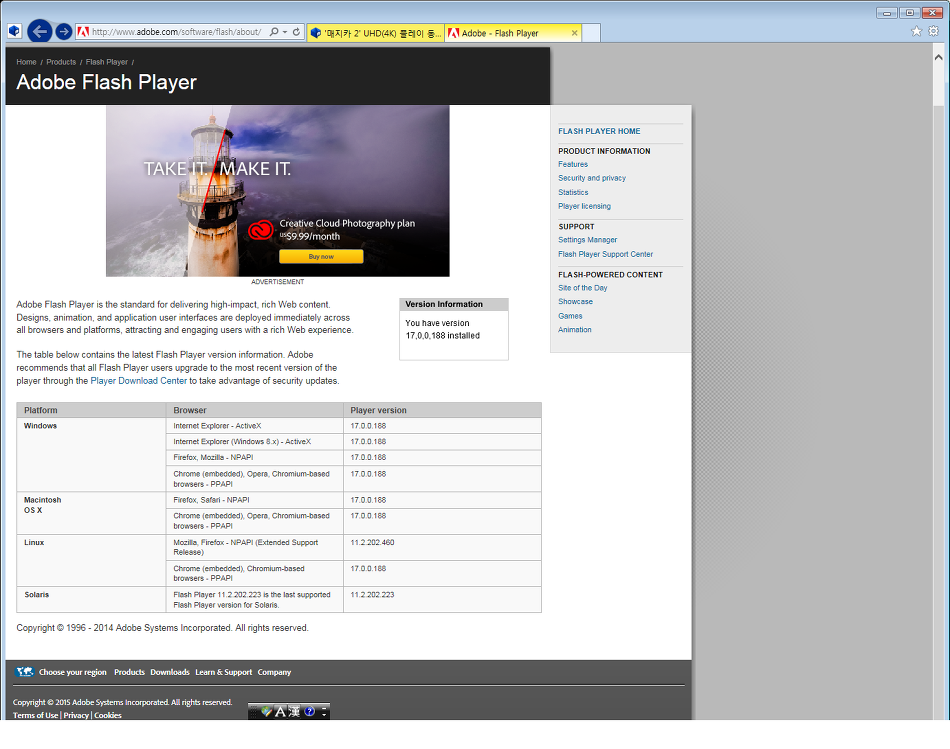Open Flash Player Support Center link
The height and width of the screenshot is (749, 950).
(x=605, y=254)
